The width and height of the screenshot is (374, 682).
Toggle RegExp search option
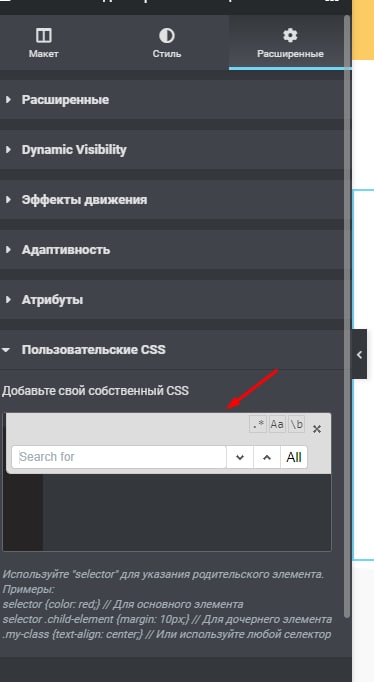[258, 424]
